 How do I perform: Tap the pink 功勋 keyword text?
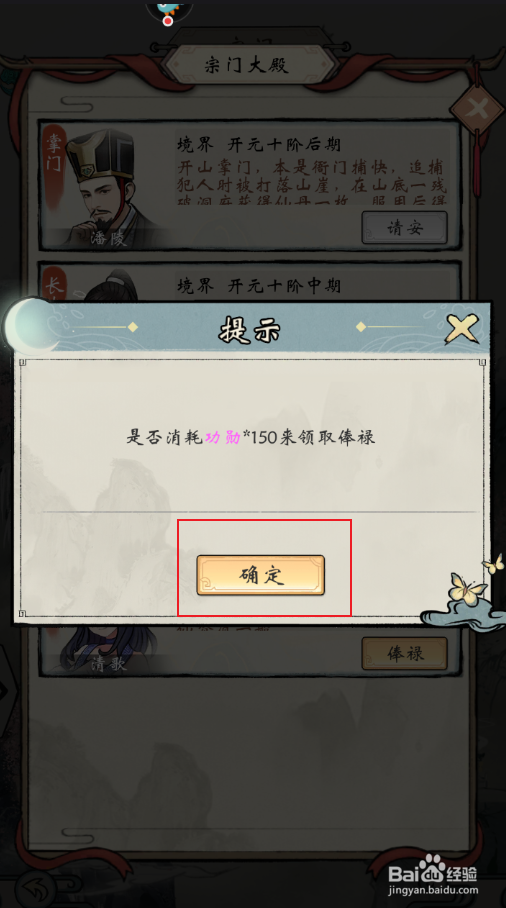[x=223, y=437]
